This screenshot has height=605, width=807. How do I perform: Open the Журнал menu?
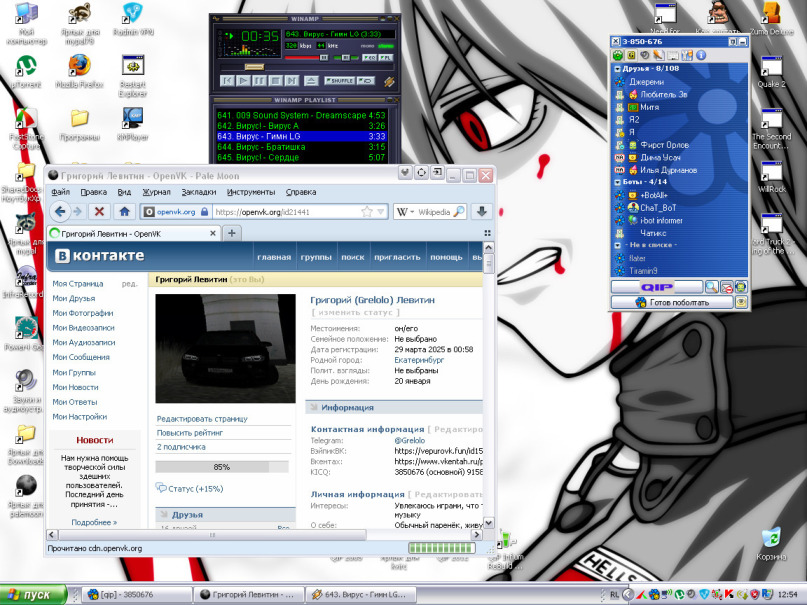[x=156, y=192]
